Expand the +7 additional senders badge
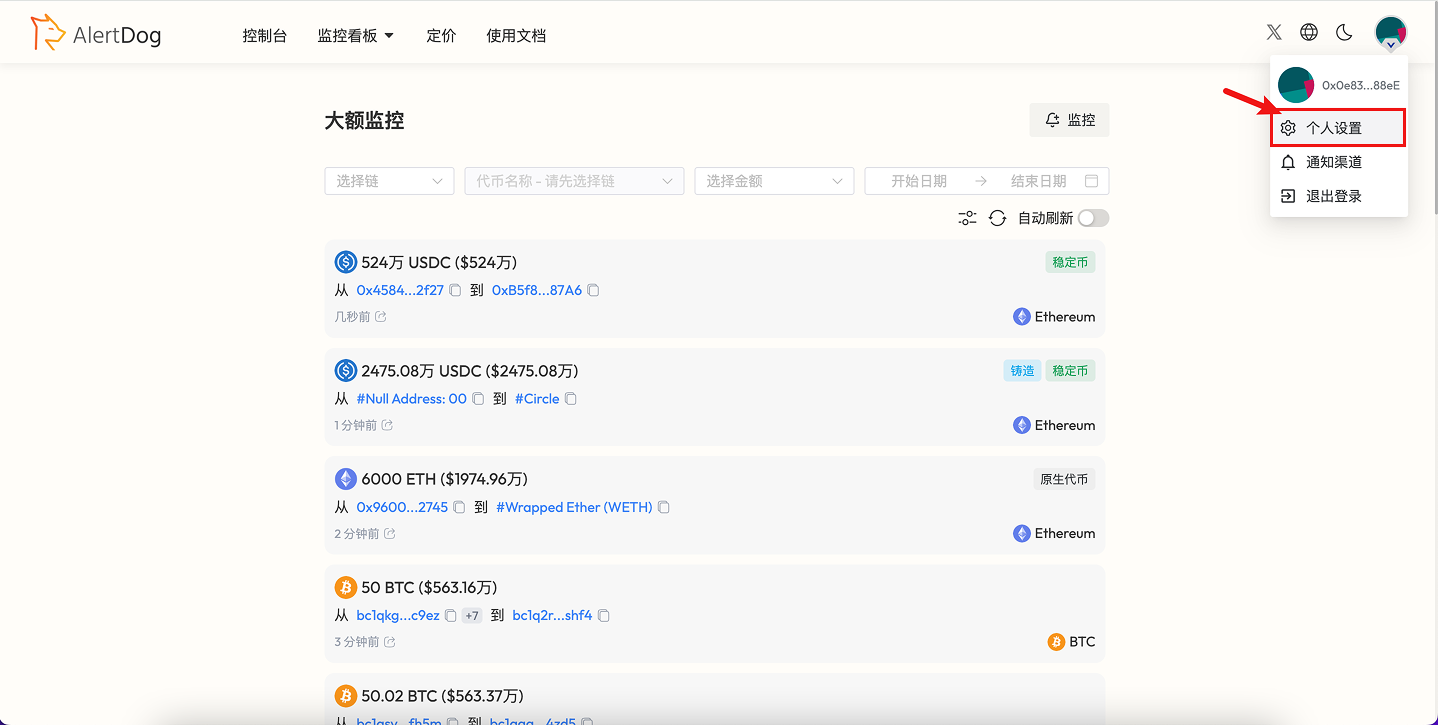Viewport: 1438px width, 725px height. (471, 615)
